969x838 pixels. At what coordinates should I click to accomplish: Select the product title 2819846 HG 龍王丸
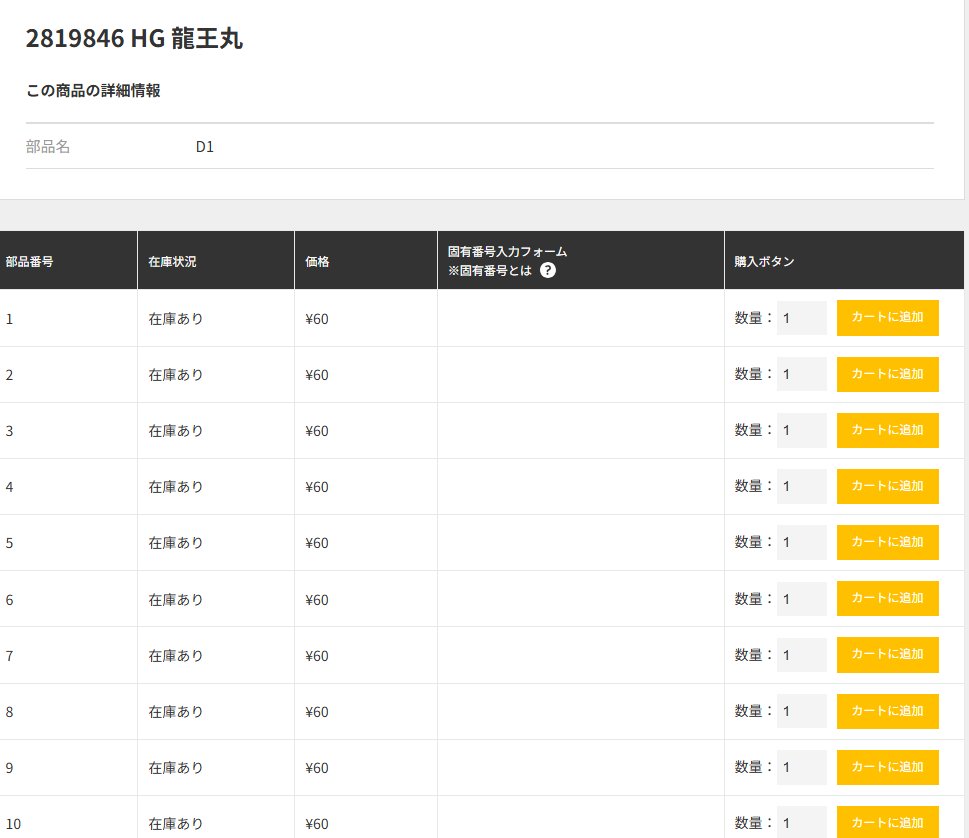click(x=134, y=38)
